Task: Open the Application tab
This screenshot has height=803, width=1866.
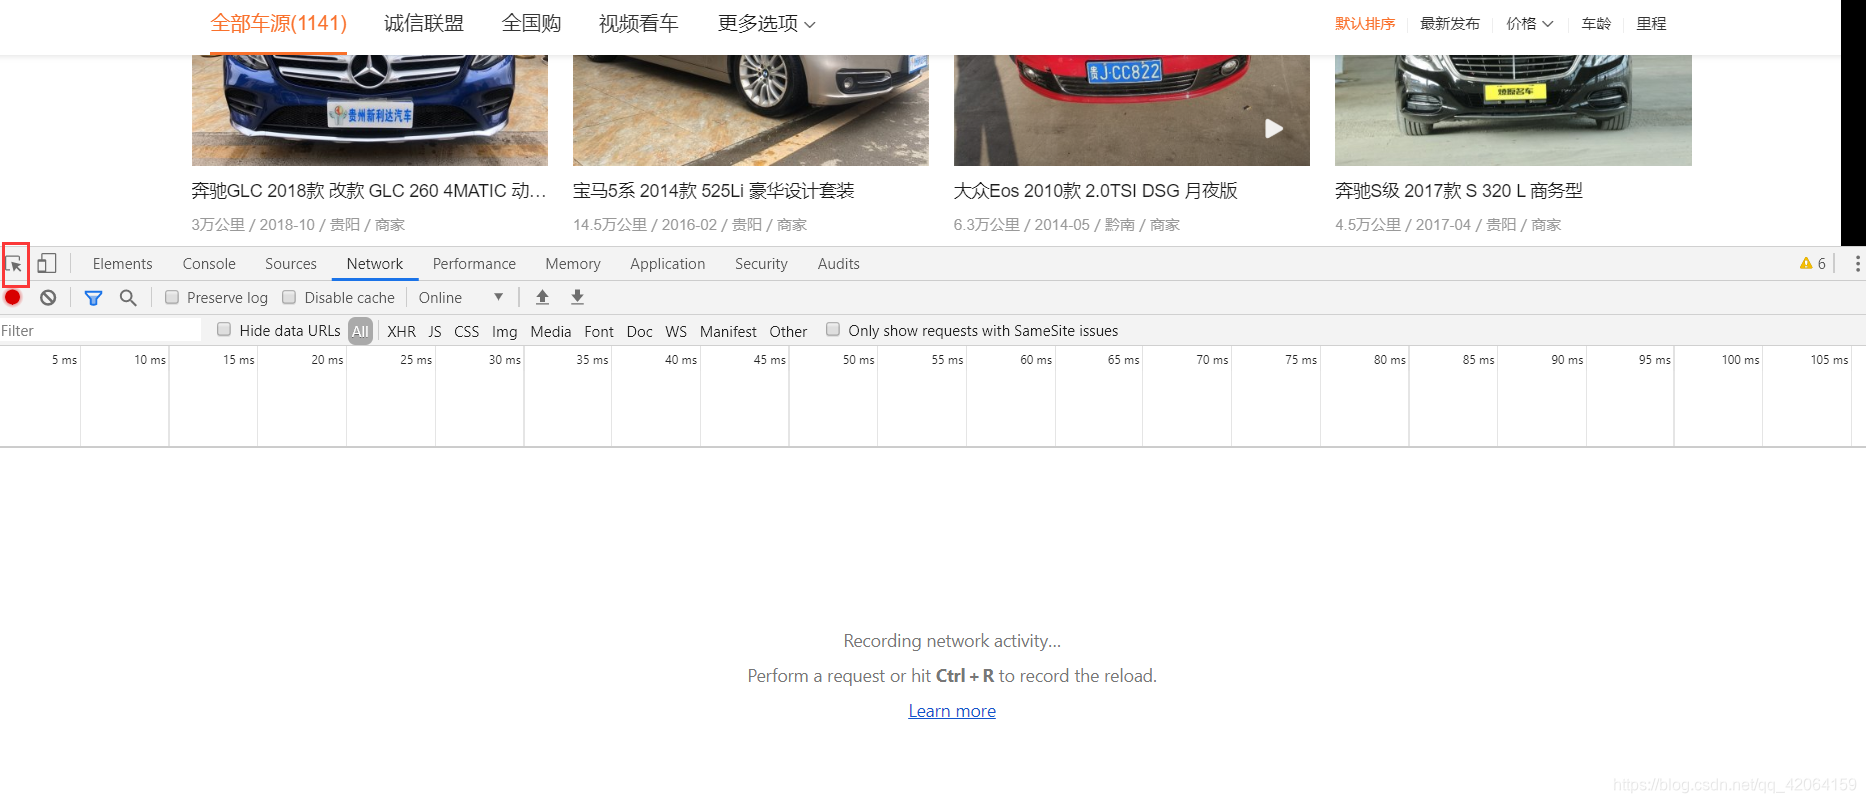Action: click(x=668, y=263)
